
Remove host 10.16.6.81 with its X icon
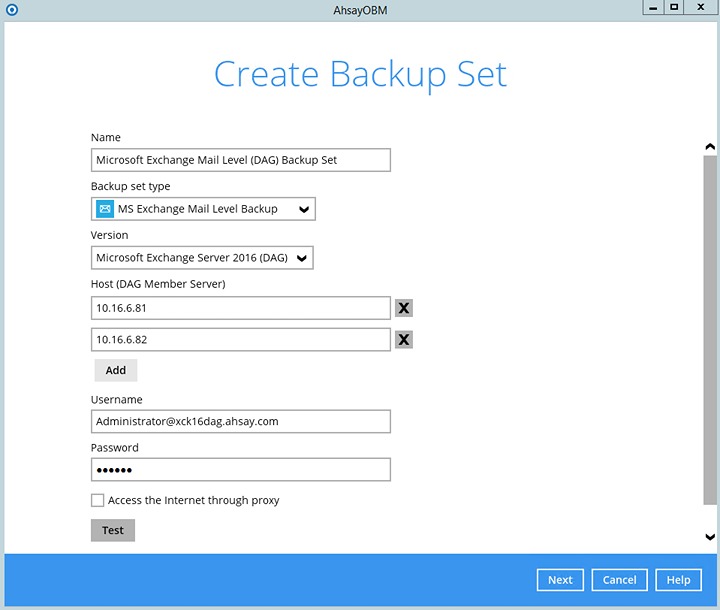(x=404, y=308)
